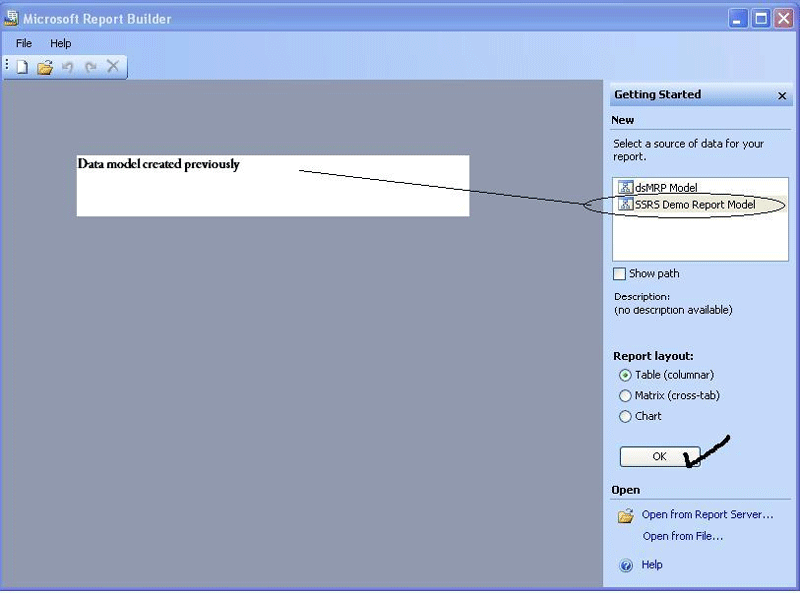Open report using the folder toolbar icon

pos(45,67)
